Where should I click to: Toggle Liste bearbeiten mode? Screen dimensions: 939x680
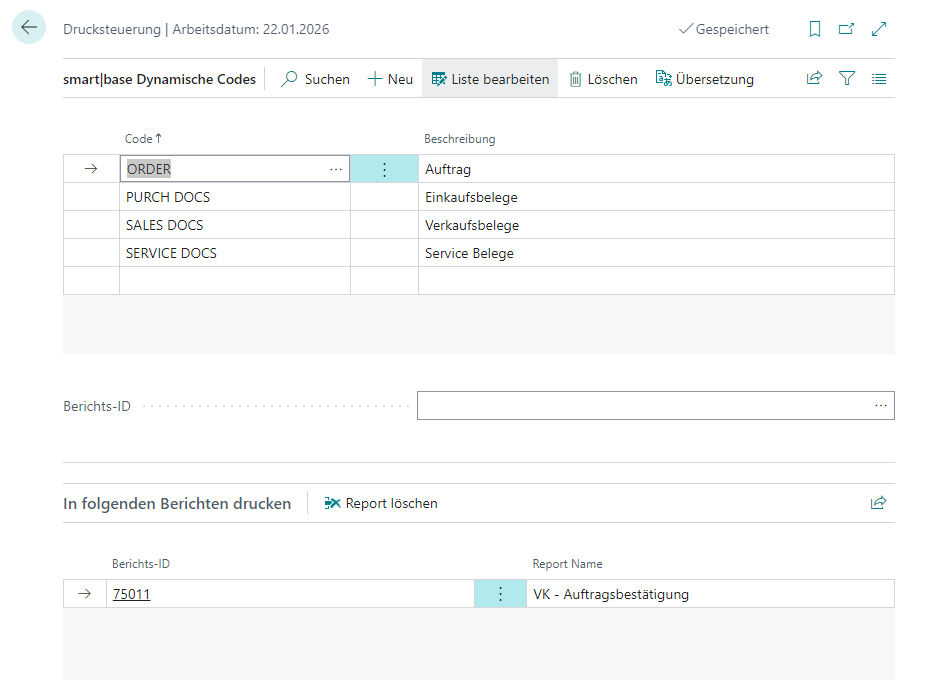click(x=490, y=79)
